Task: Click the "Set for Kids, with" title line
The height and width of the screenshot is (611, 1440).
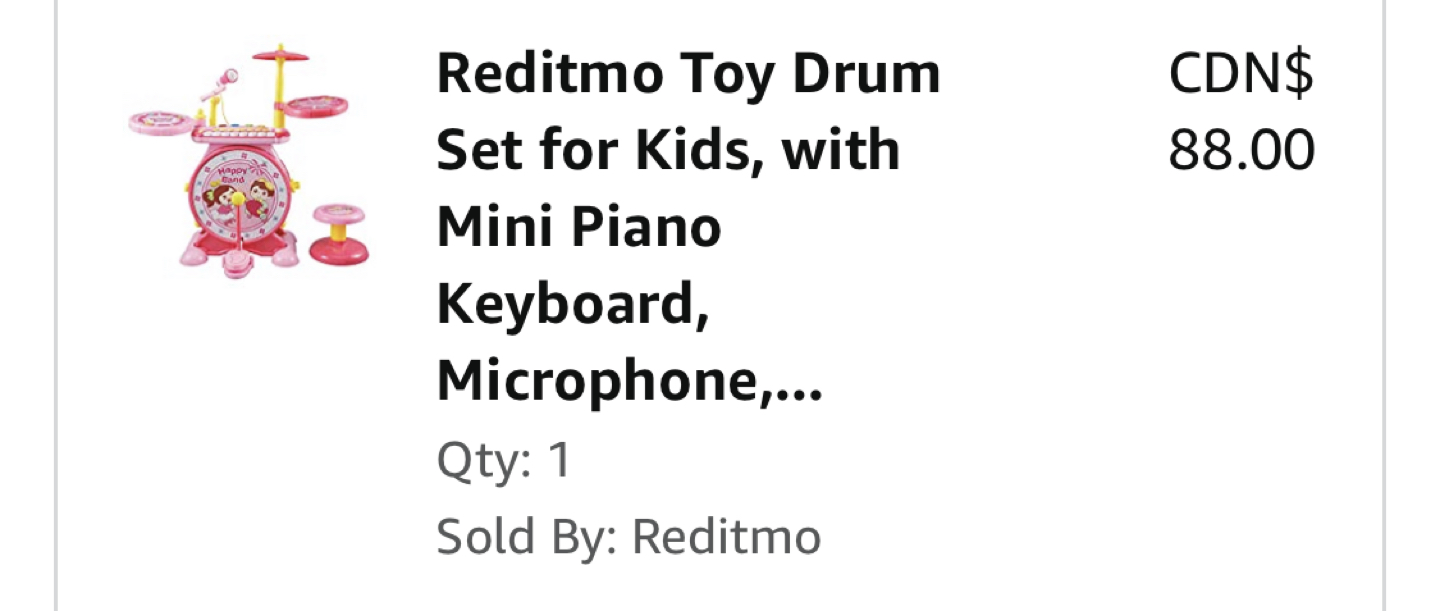Action: 669,150
